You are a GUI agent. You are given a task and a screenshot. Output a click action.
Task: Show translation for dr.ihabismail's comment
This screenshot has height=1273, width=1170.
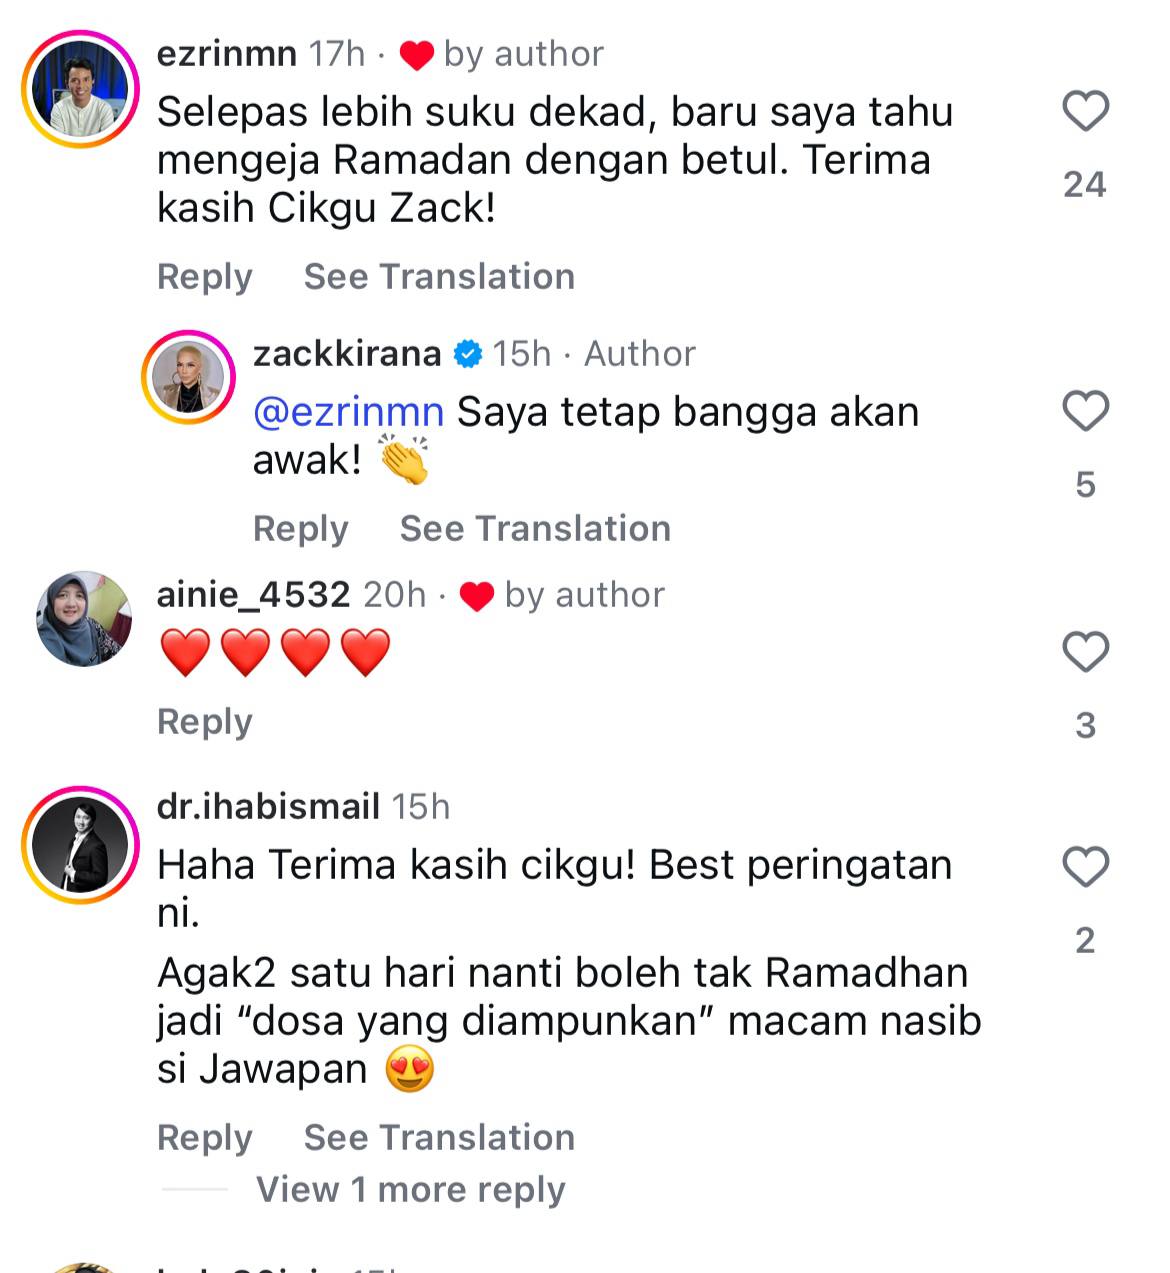(439, 1138)
